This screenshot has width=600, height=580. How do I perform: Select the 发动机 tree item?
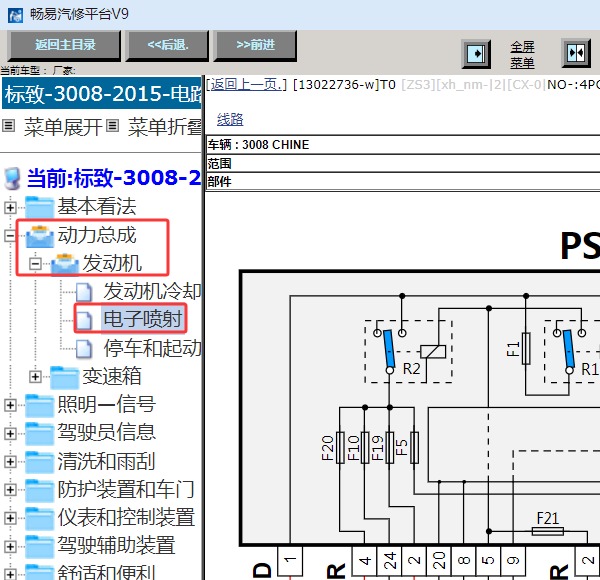click(x=112, y=263)
